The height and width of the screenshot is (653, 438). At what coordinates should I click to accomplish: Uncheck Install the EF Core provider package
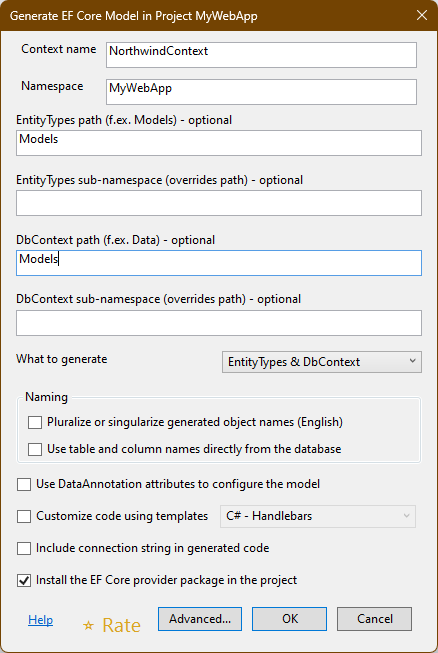point(24,581)
